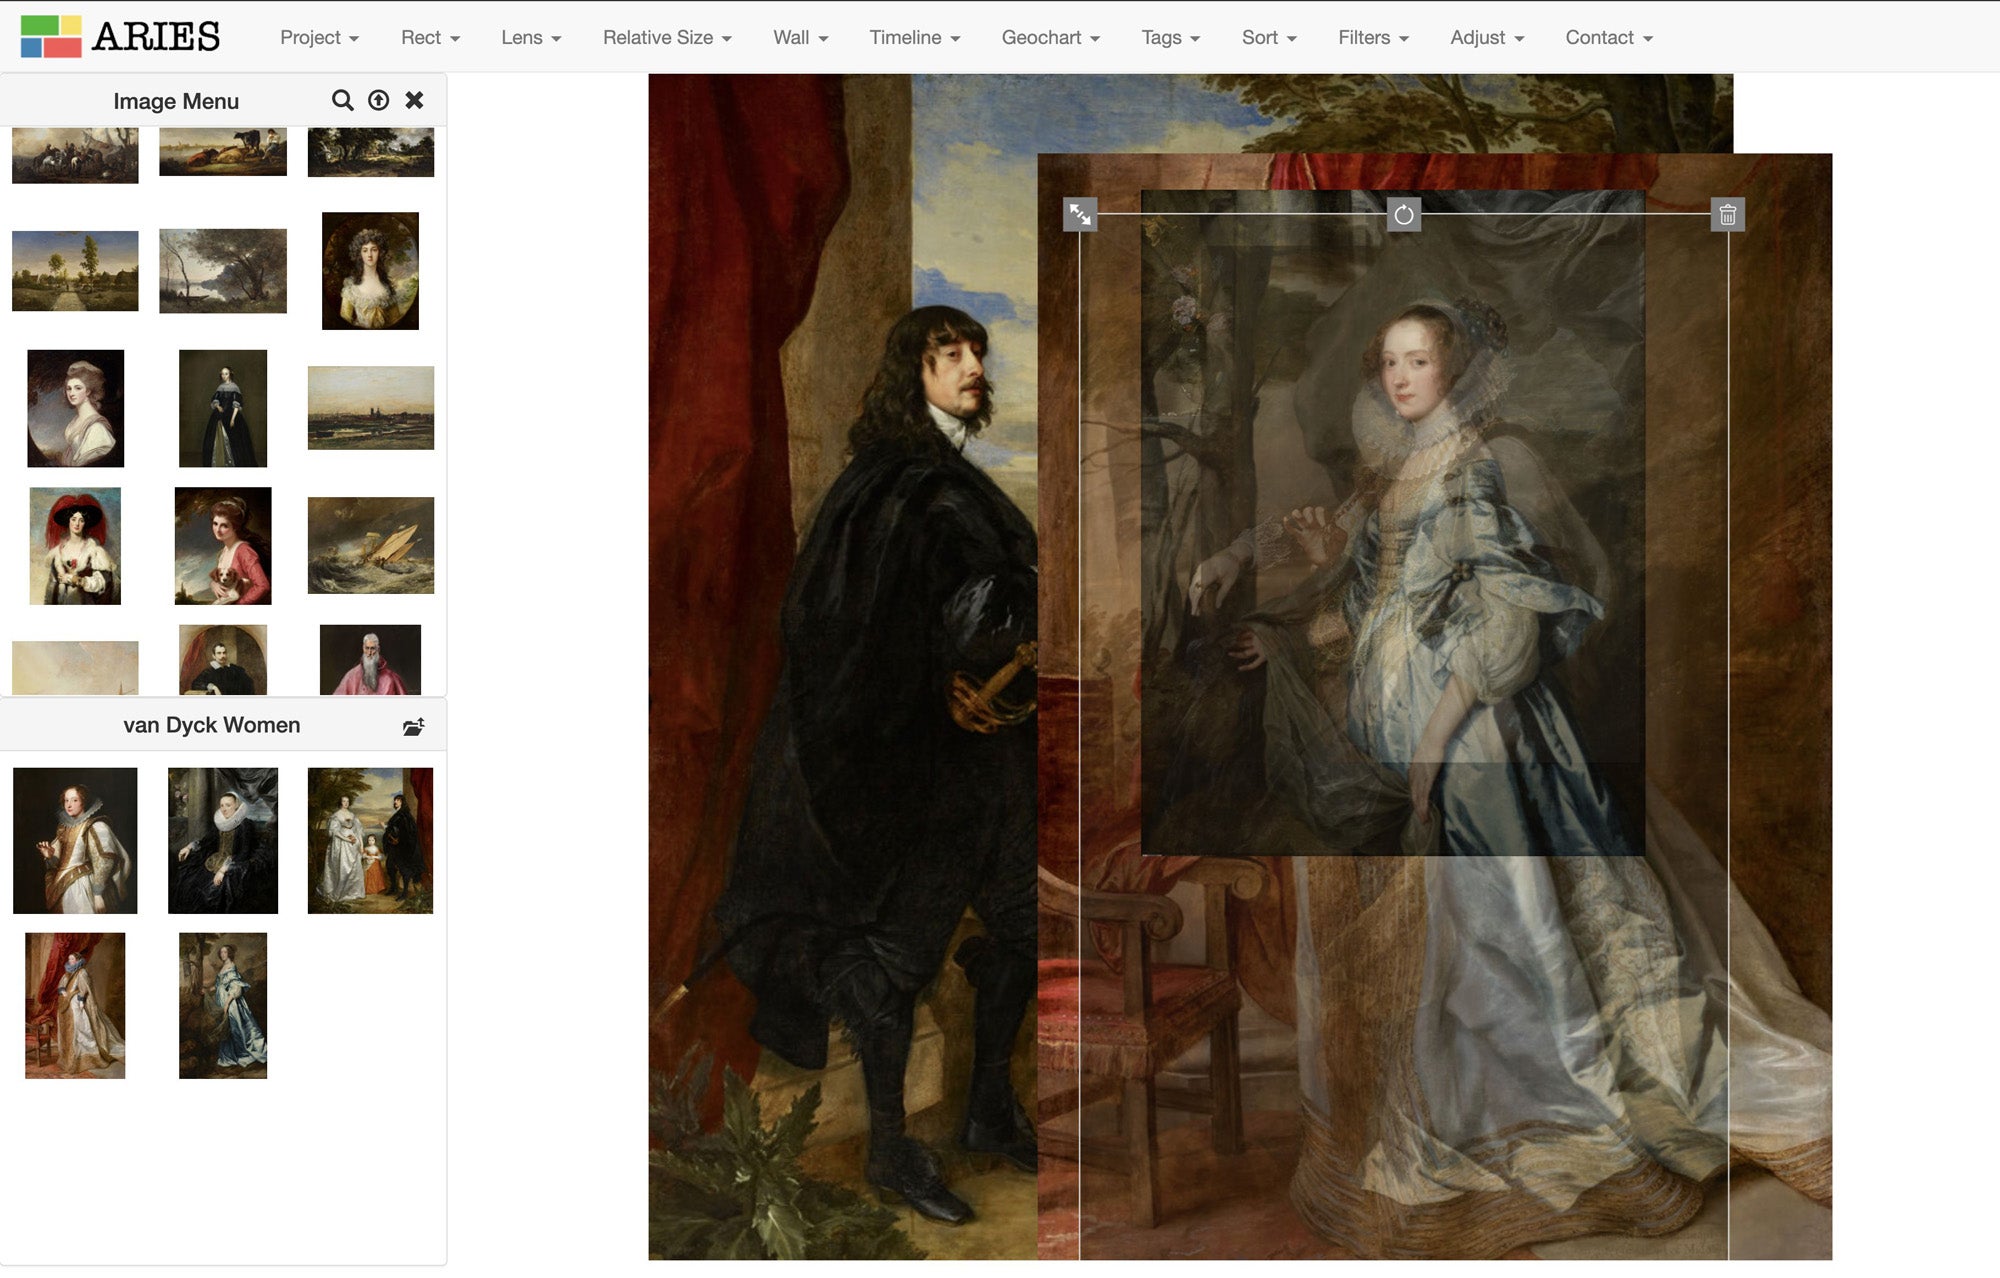Open the Filters menu
The image size is (2000, 1278).
coord(1373,37)
